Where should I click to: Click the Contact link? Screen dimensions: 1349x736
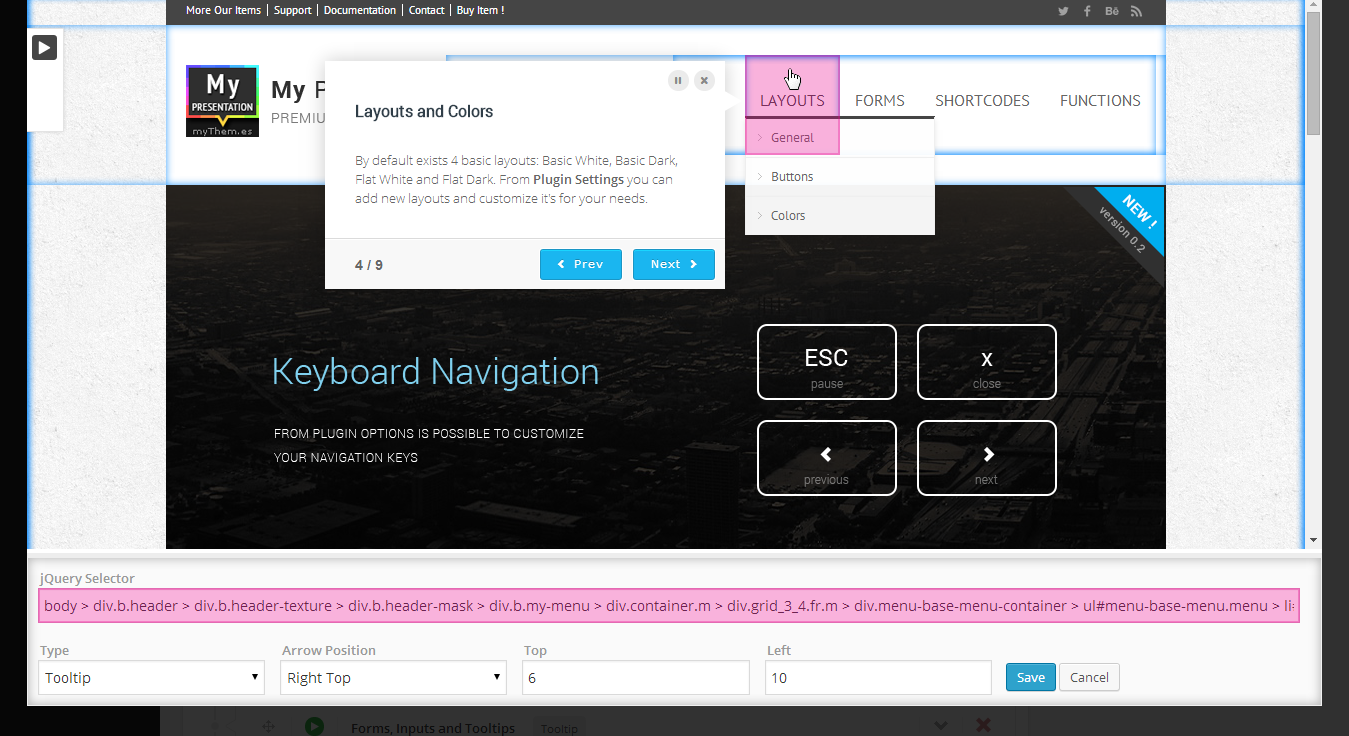[427, 10]
